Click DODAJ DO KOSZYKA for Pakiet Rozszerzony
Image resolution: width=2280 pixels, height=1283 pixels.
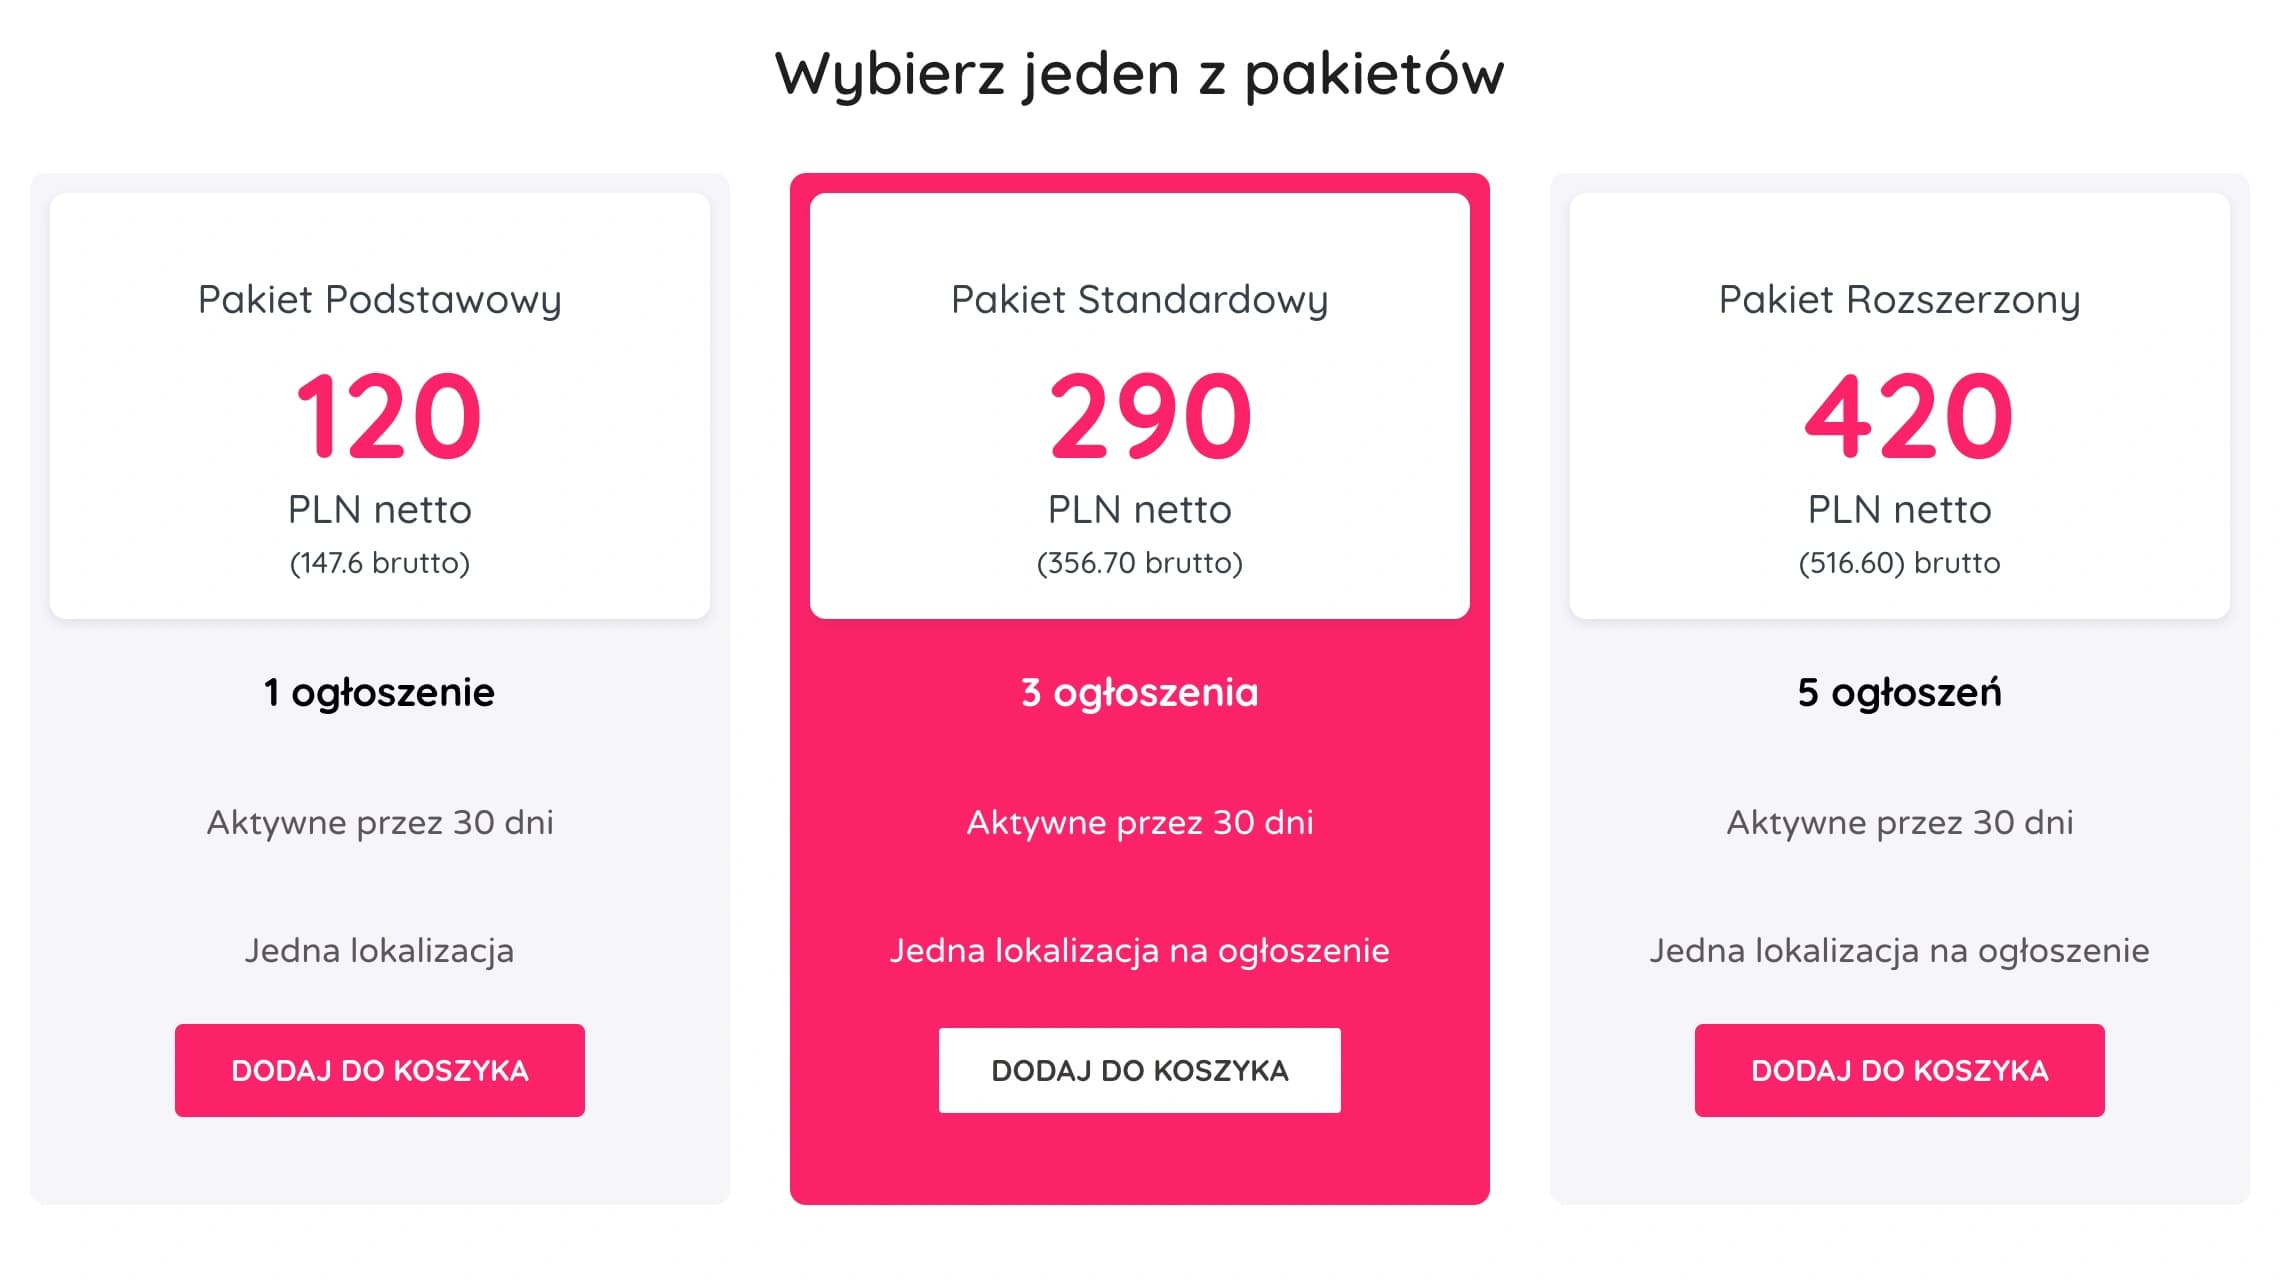[1899, 1069]
